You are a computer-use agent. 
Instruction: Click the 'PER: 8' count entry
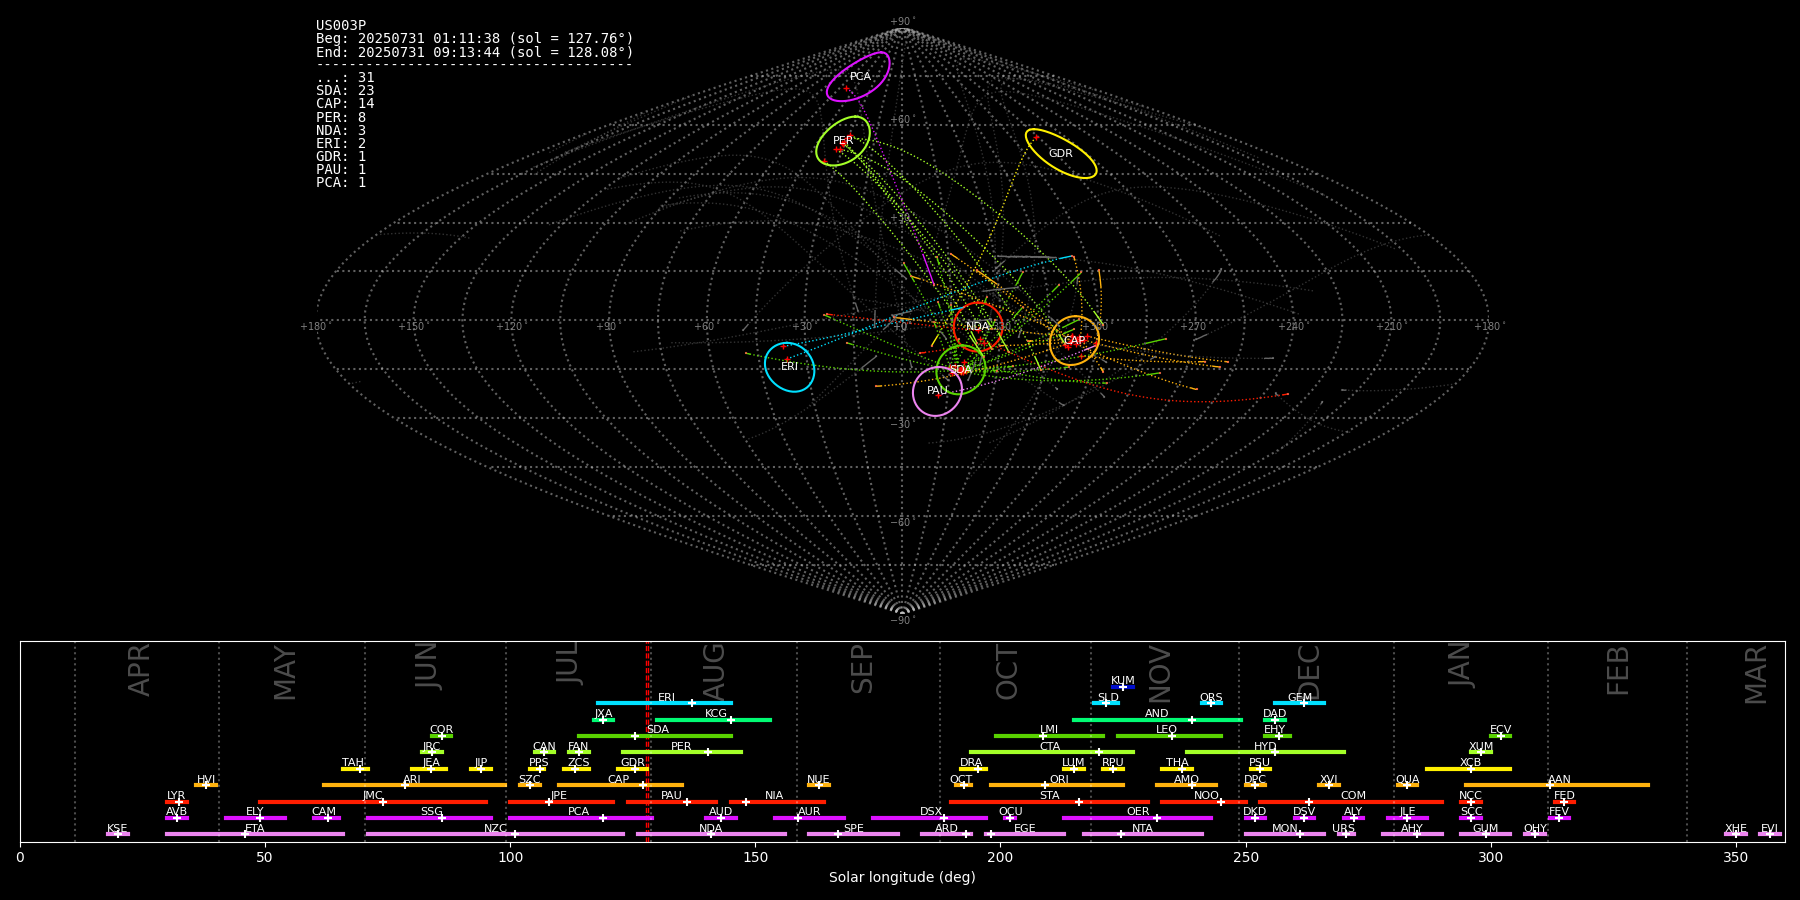(x=341, y=118)
